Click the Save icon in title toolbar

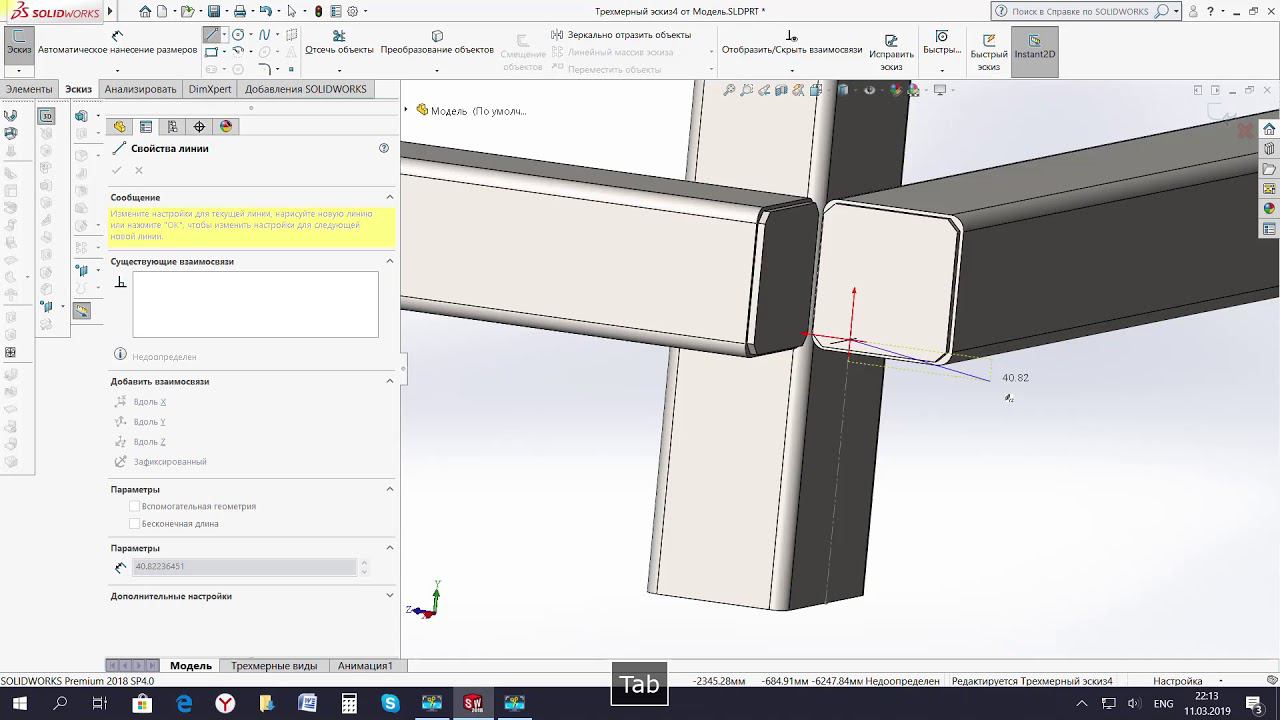[214, 12]
